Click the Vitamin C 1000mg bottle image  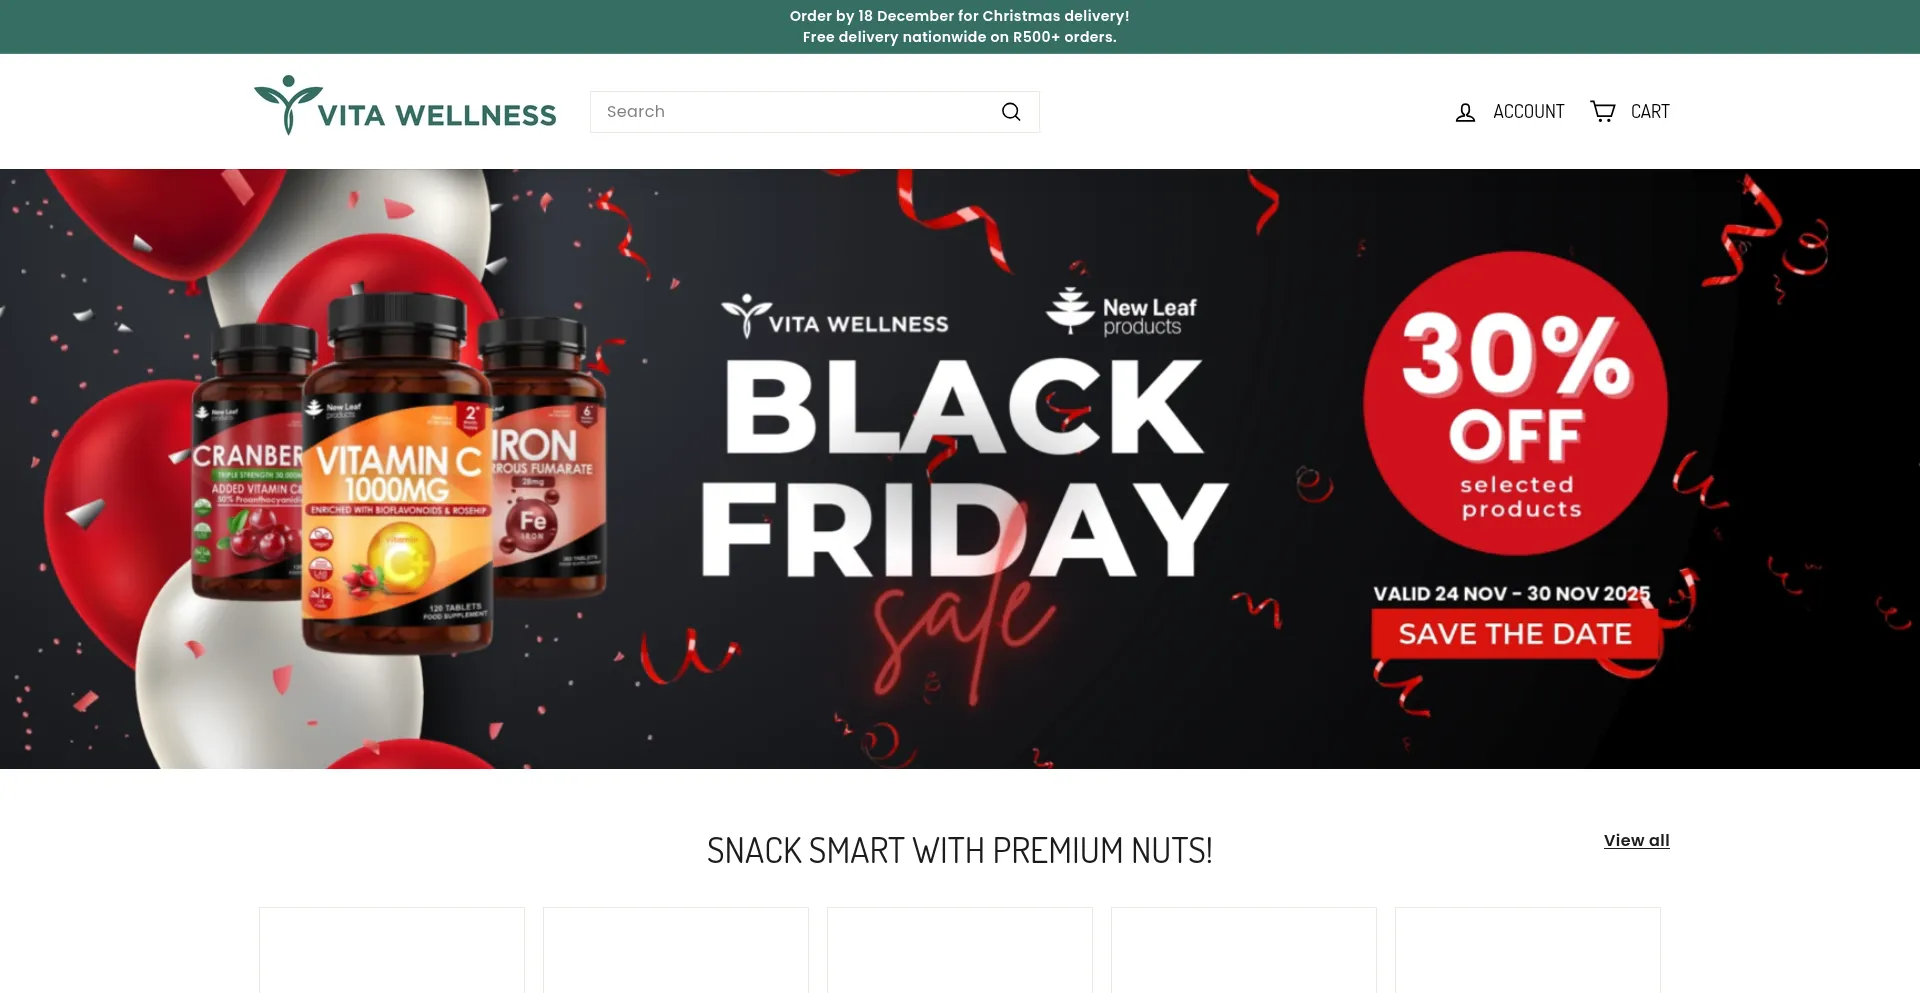coord(397,472)
